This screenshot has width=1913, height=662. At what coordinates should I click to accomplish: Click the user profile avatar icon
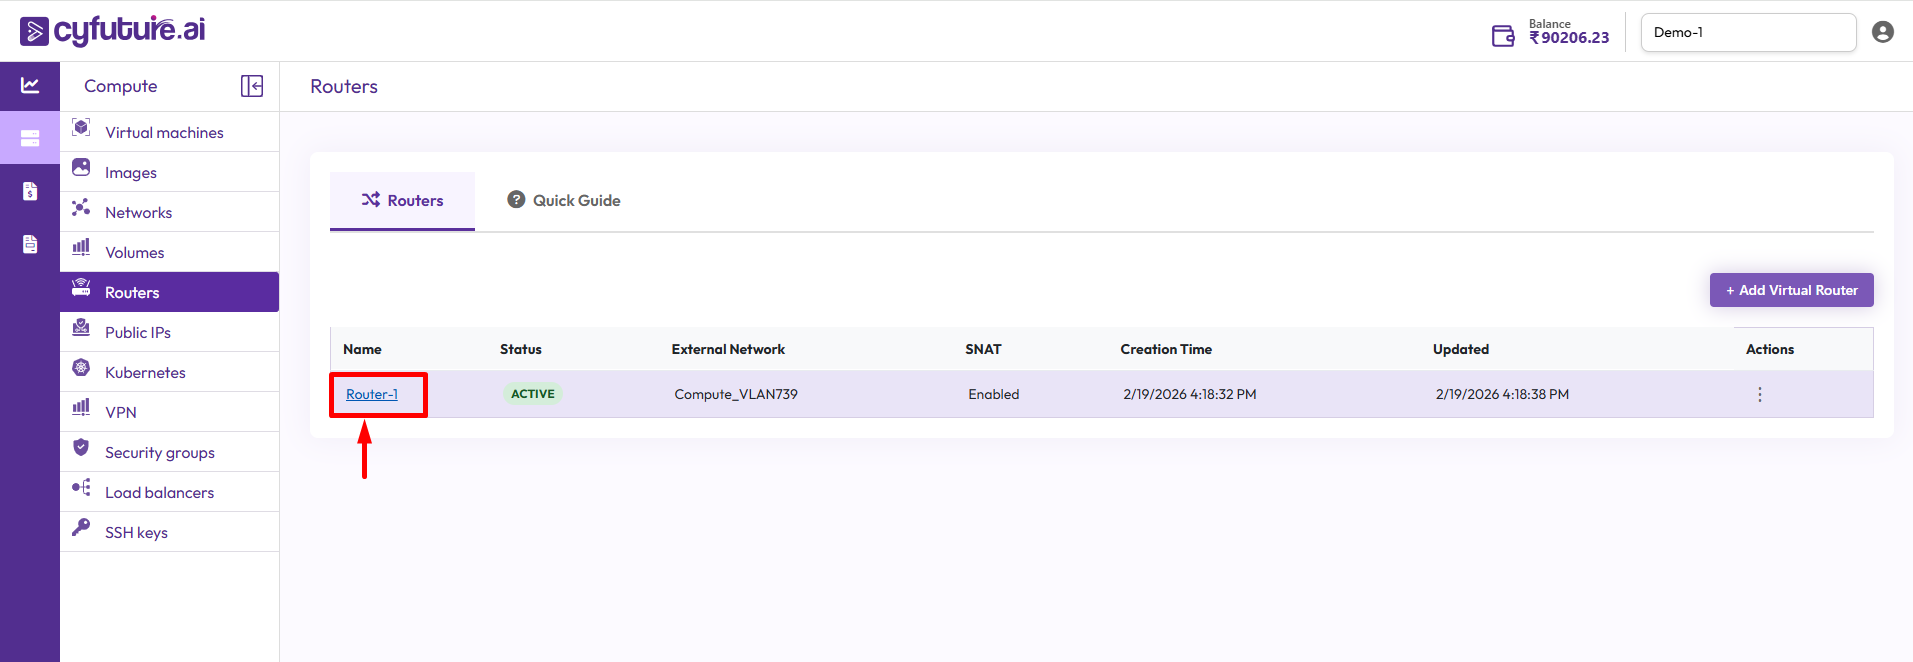(1882, 32)
